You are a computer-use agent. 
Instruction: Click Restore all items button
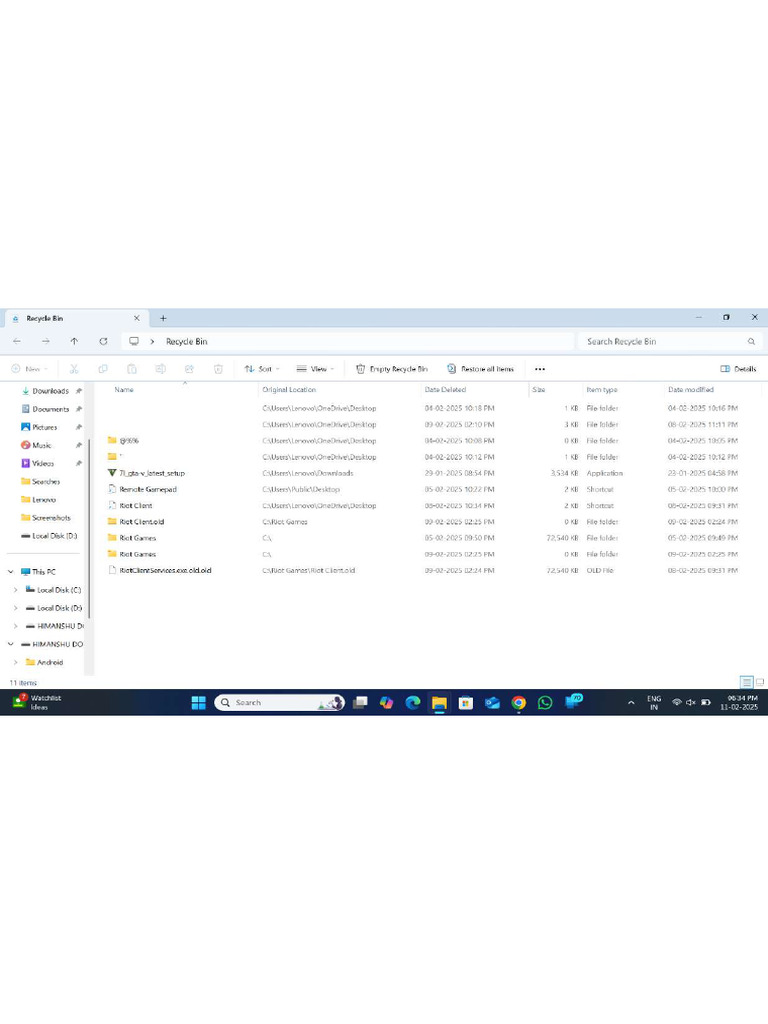pyautogui.click(x=480, y=369)
